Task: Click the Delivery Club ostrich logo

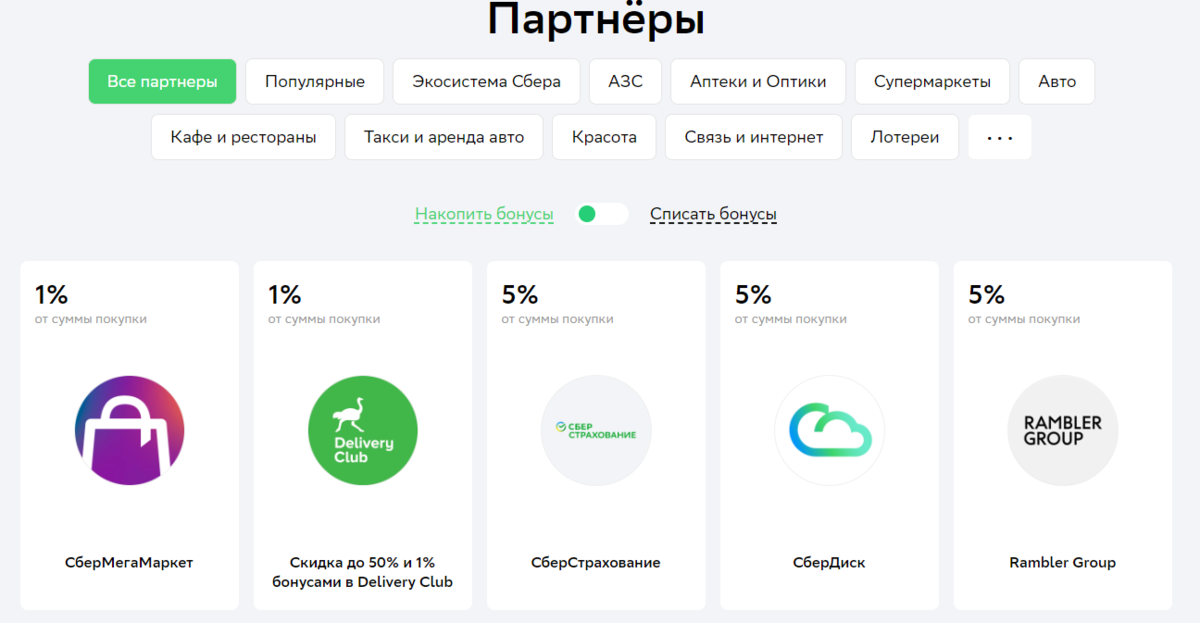Action: tap(363, 431)
